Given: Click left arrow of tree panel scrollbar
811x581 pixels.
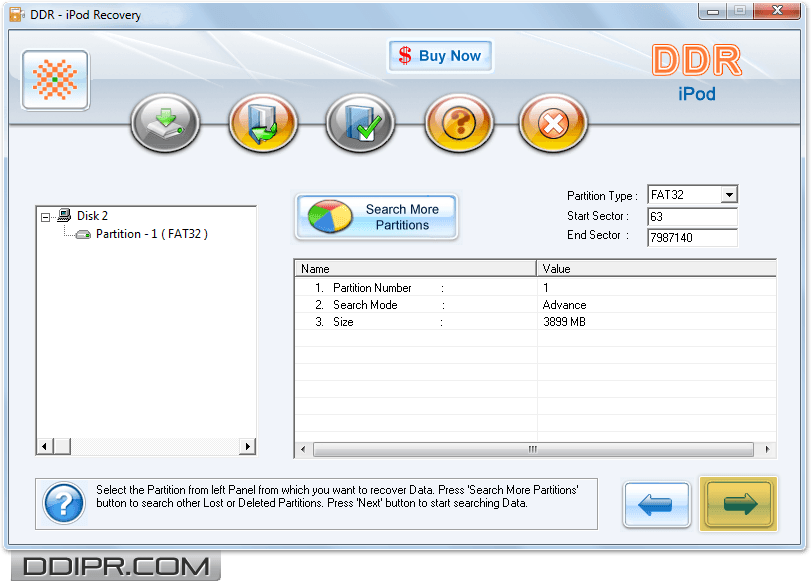Looking at the screenshot, I should (x=44, y=446).
